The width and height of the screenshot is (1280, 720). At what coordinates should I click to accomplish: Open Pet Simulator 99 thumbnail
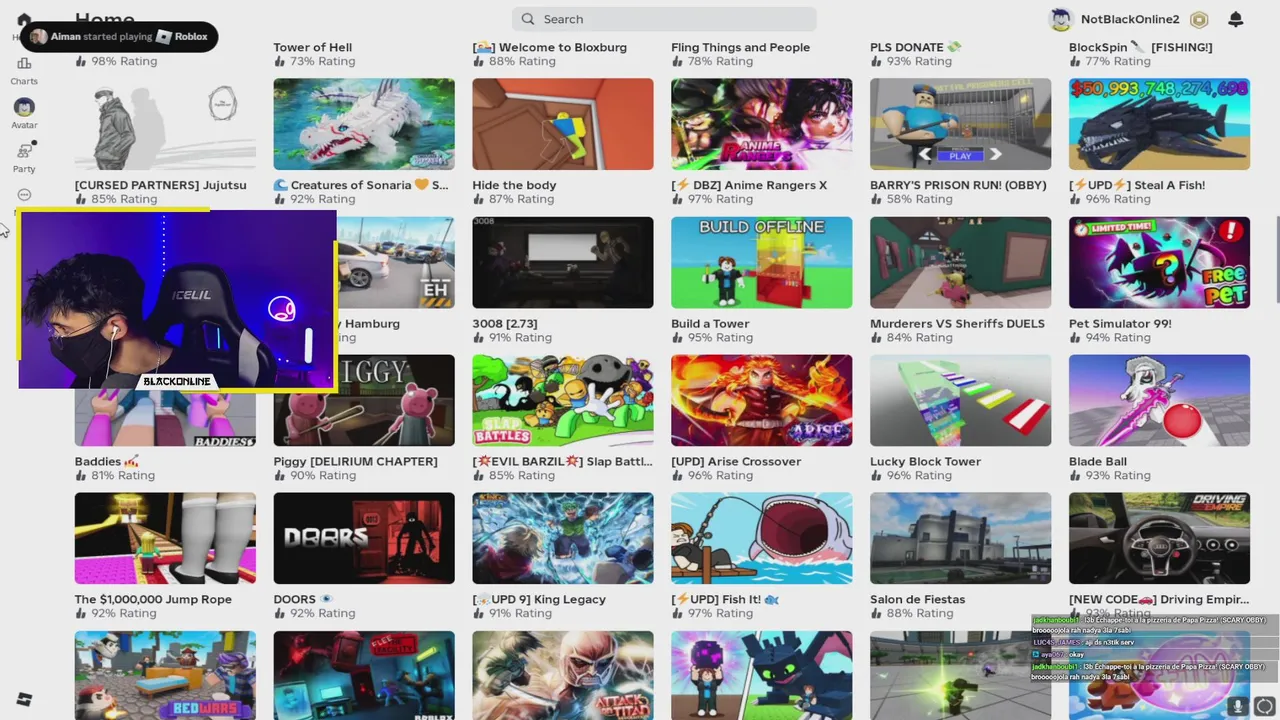click(x=1160, y=262)
